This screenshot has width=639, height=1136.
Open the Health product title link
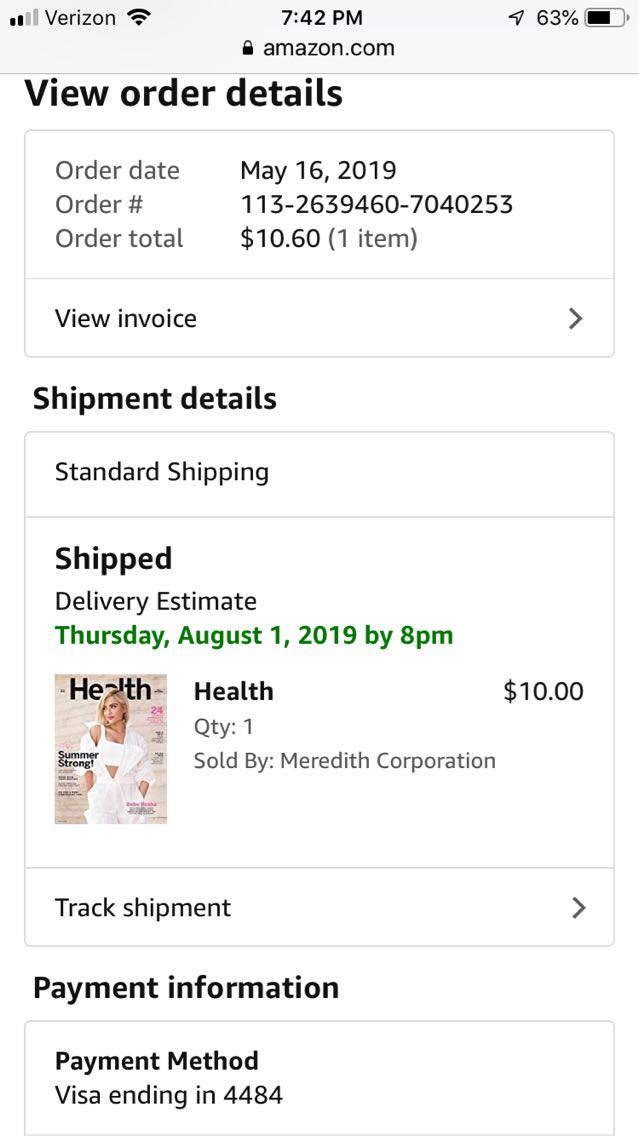pyautogui.click(x=233, y=691)
